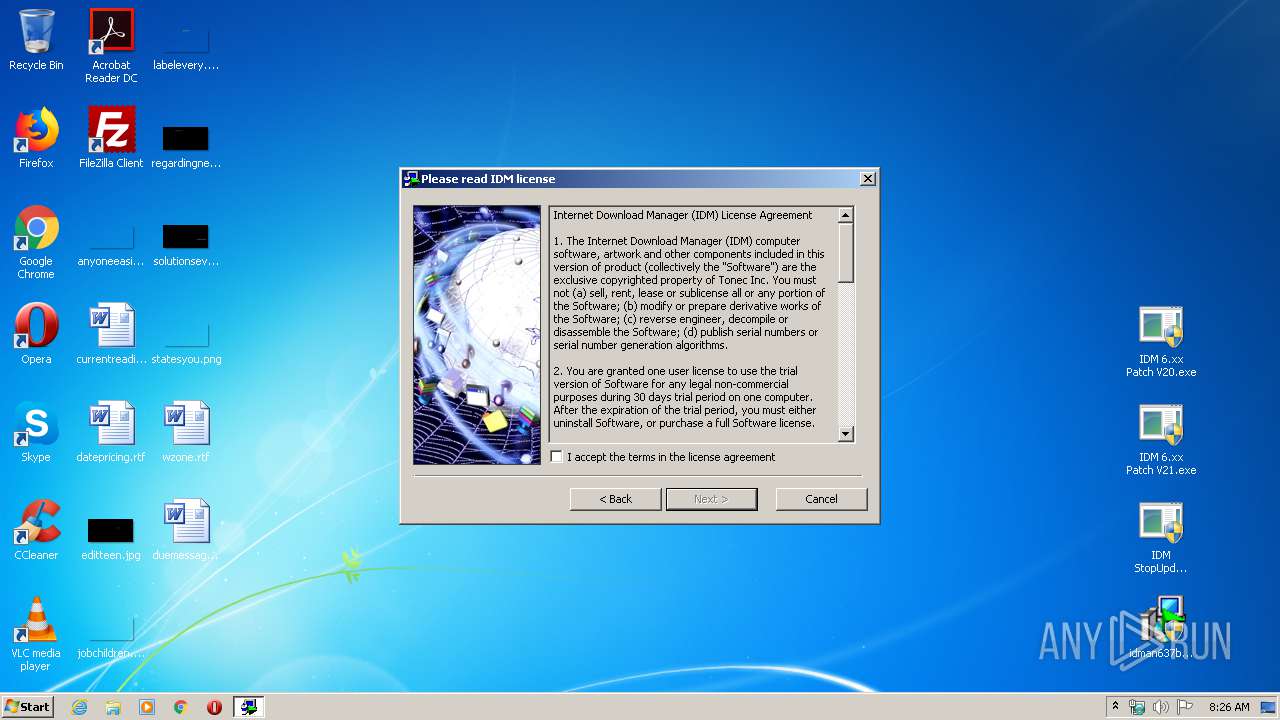Select the duemessag document icon

coord(186,530)
